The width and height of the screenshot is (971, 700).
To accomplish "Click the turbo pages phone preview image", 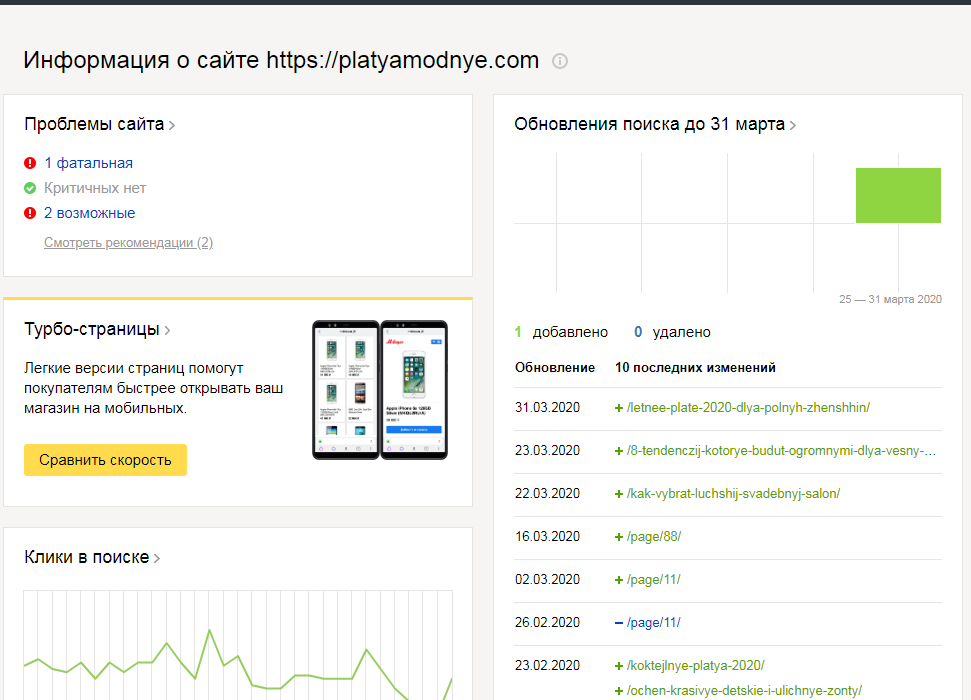I will pos(380,390).
